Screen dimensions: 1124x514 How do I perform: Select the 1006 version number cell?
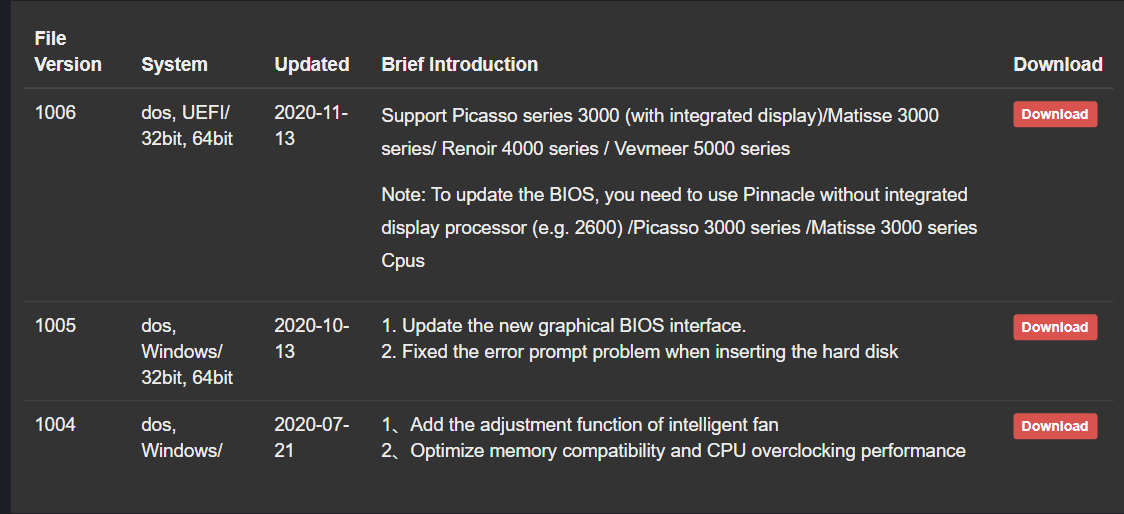(x=55, y=113)
